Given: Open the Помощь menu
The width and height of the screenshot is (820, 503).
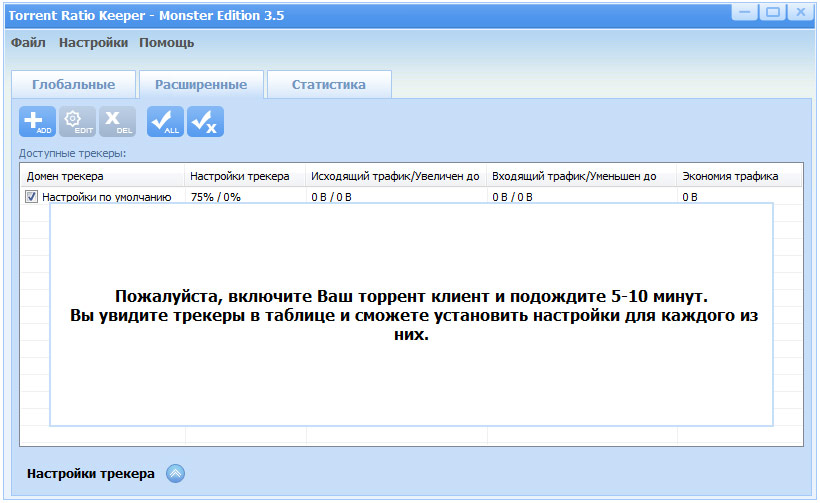Looking at the screenshot, I should pyautogui.click(x=166, y=42).
